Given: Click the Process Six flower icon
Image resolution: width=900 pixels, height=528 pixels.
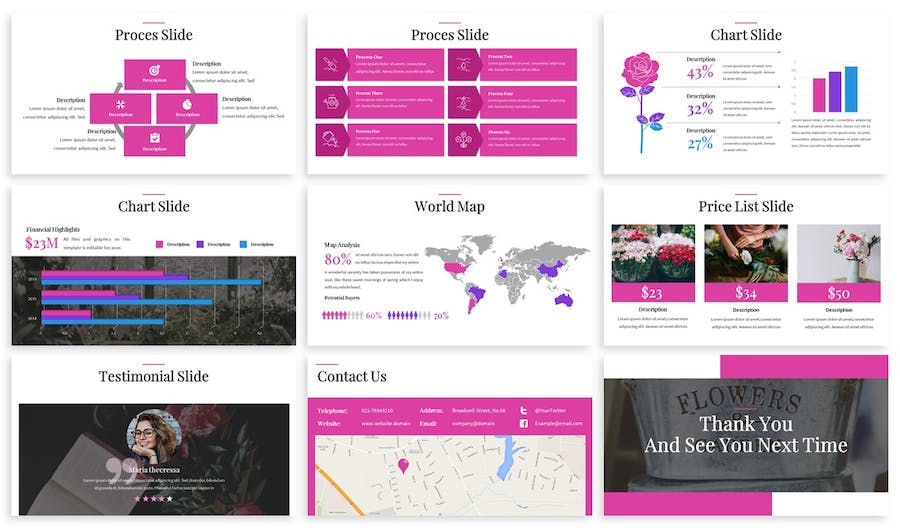Looking at the screenshot, I should tap(463, 138).
